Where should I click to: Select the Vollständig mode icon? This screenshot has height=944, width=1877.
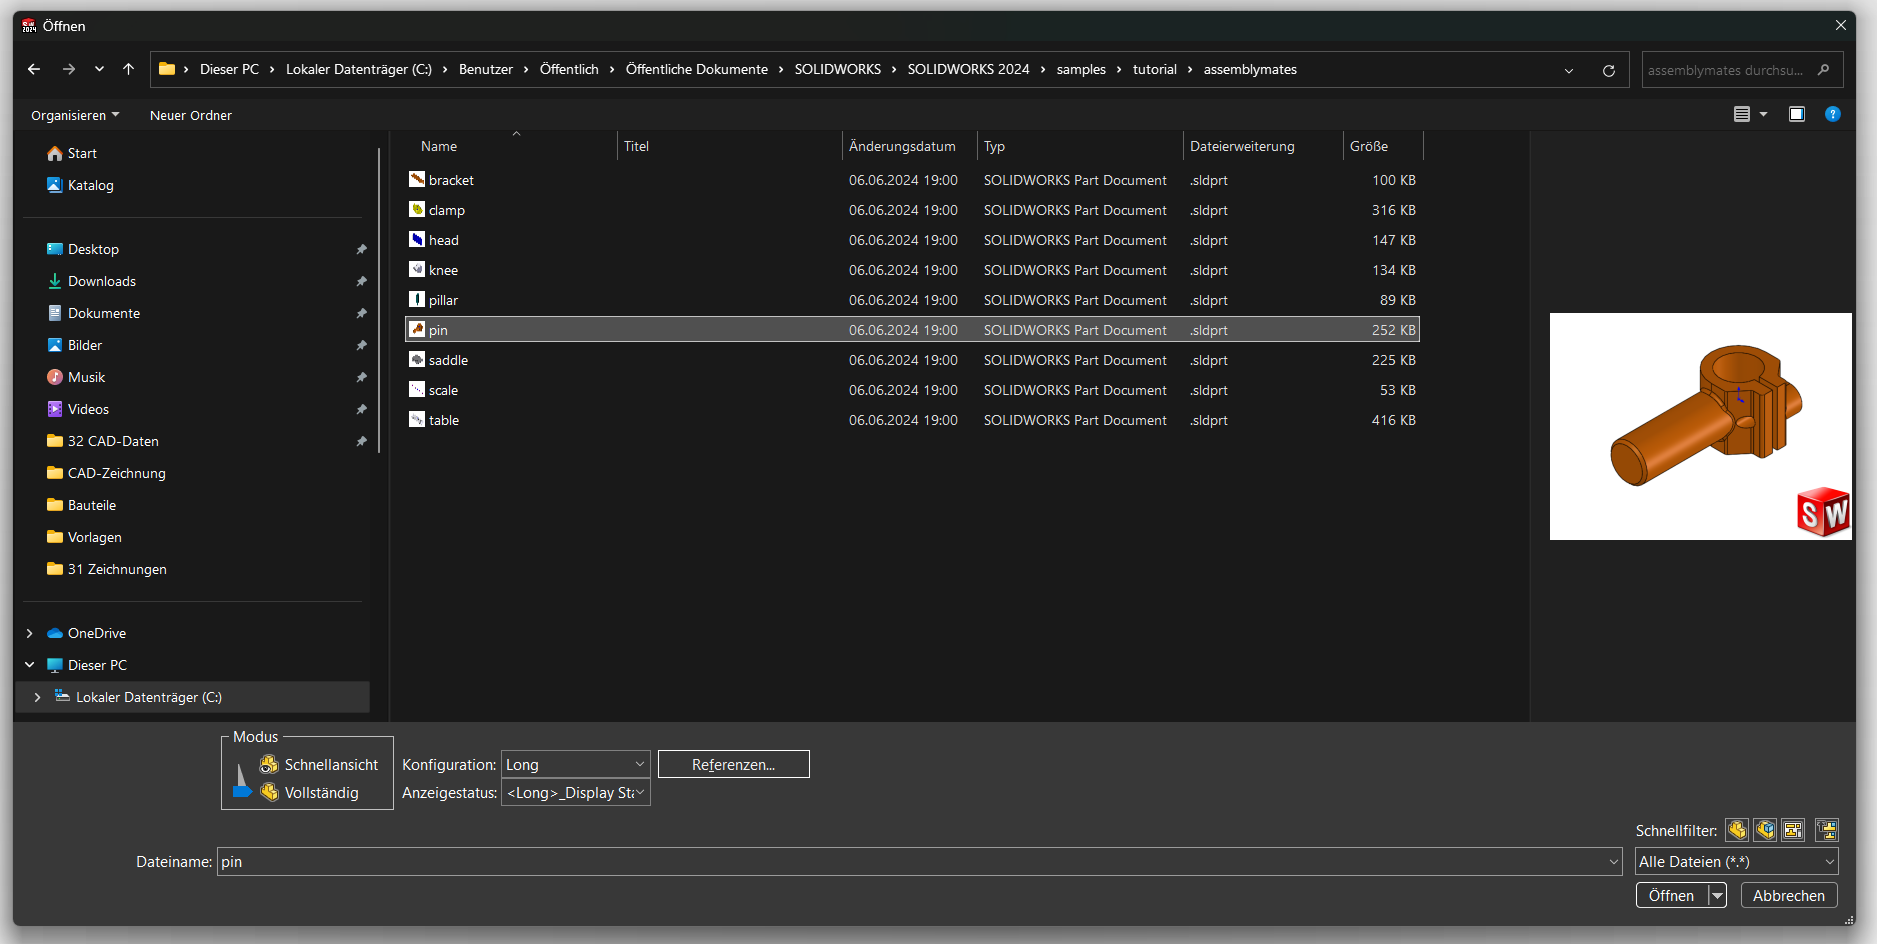coord(269,792)
